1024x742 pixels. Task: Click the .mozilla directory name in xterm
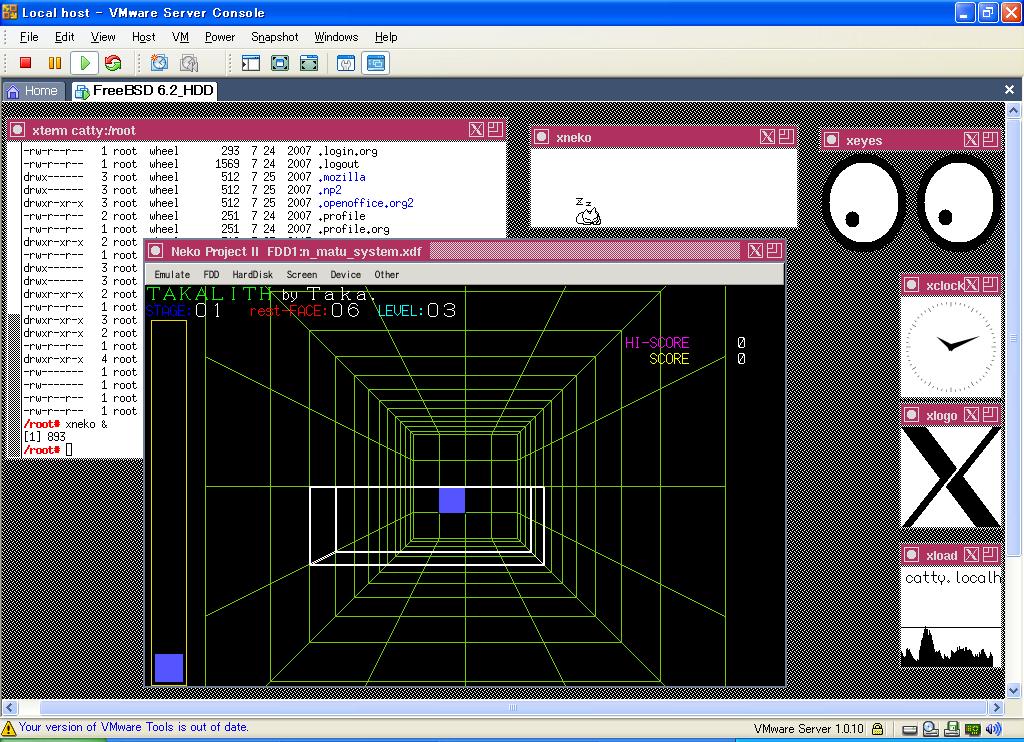342,177
